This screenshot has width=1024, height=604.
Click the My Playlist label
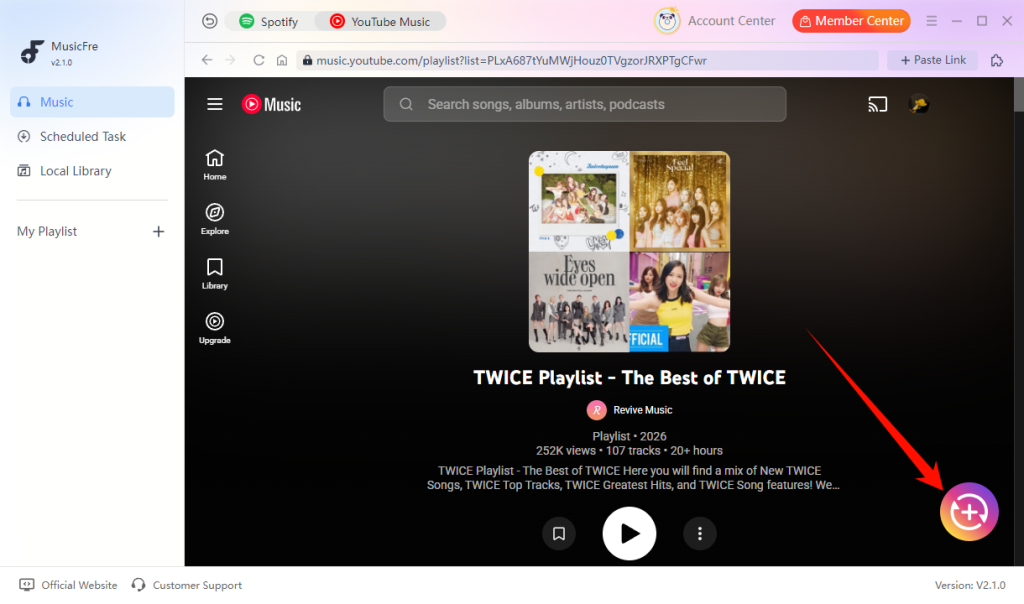[47, 232]
